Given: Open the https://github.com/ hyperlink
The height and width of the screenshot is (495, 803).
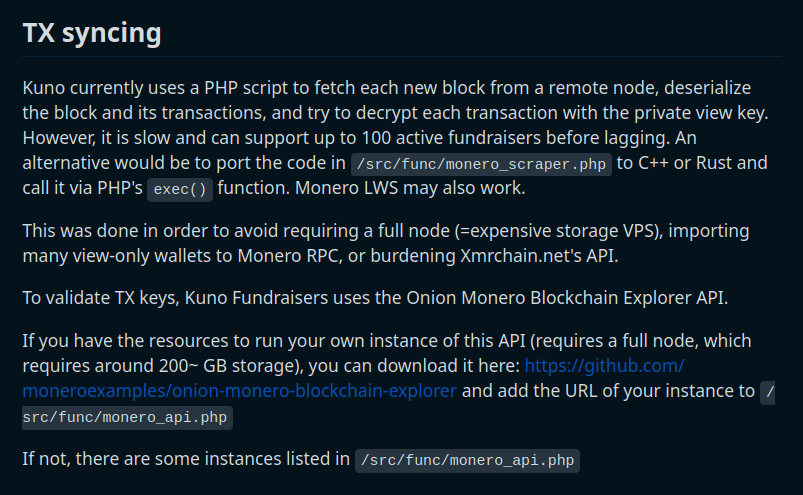Looking at the screenshot, I should click(604, 366).
